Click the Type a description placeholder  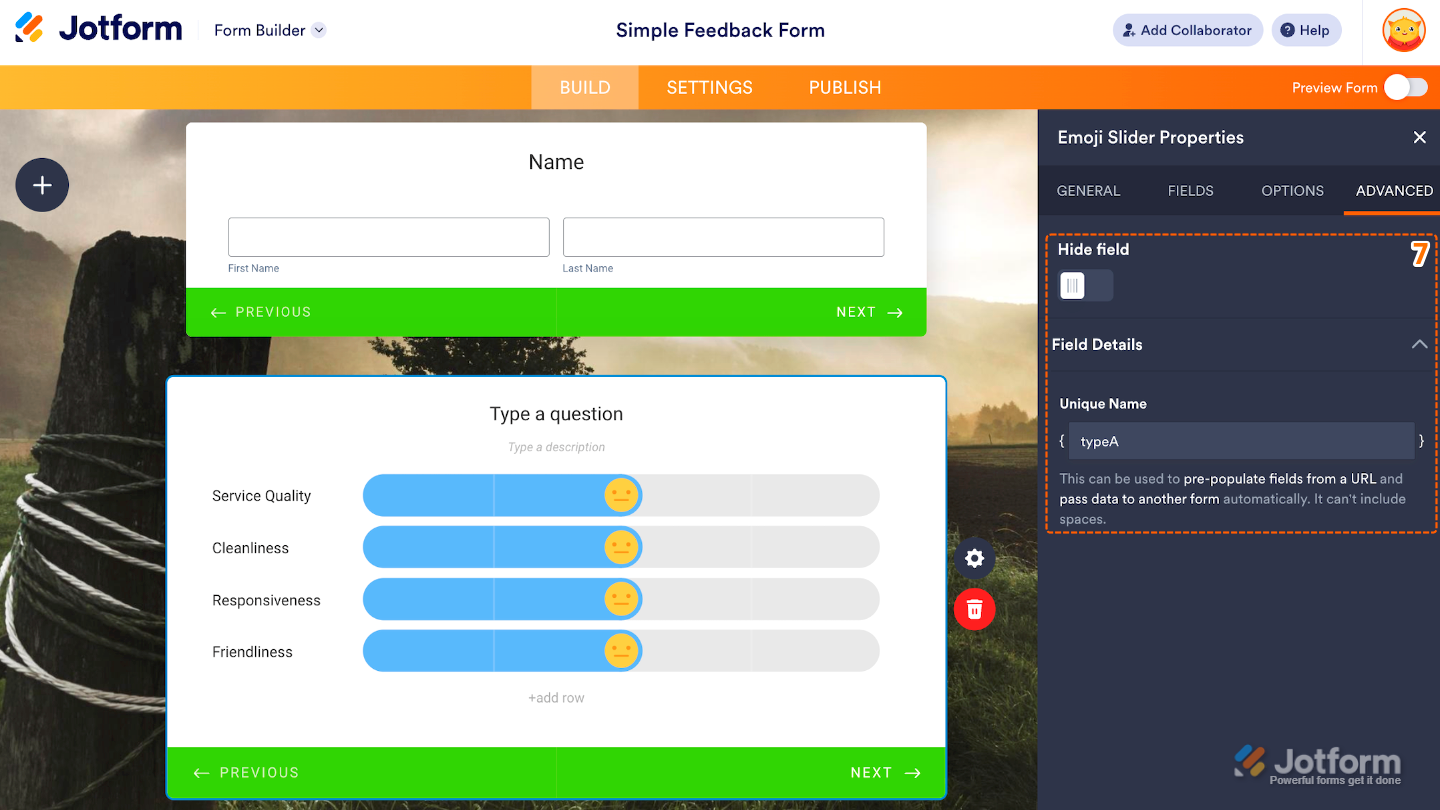(x=556, y=447)
